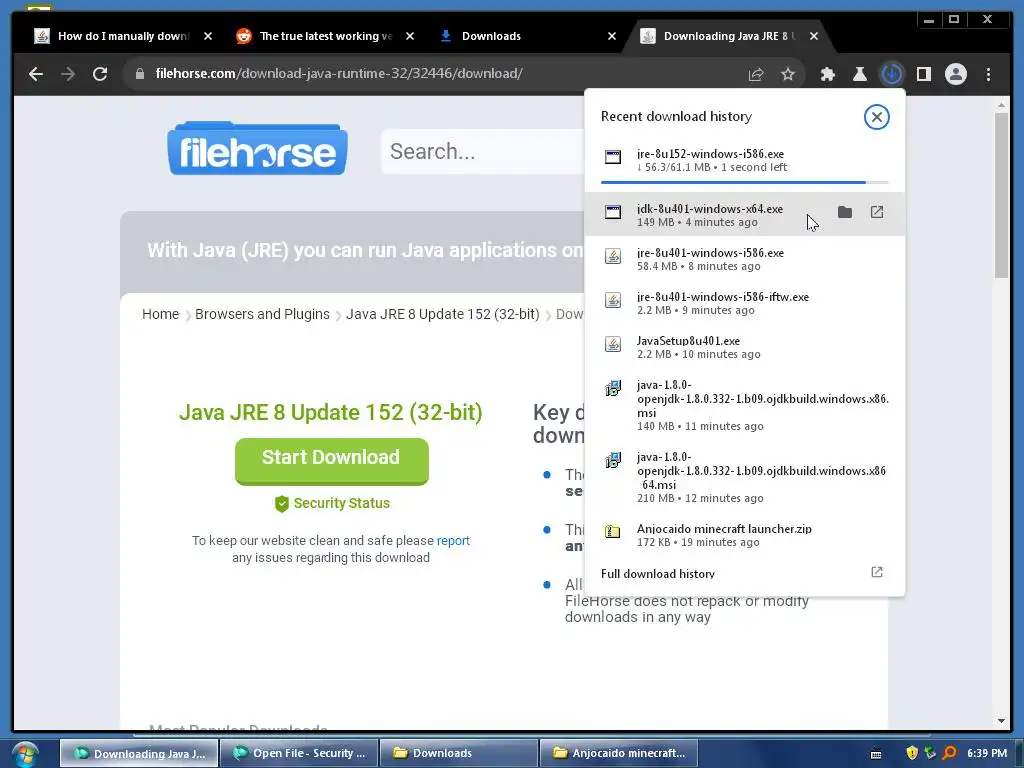This screenshot has height=768, width=1024.
Task: Close 'The true latest working' tab
Action: click(x=409, y=37)
